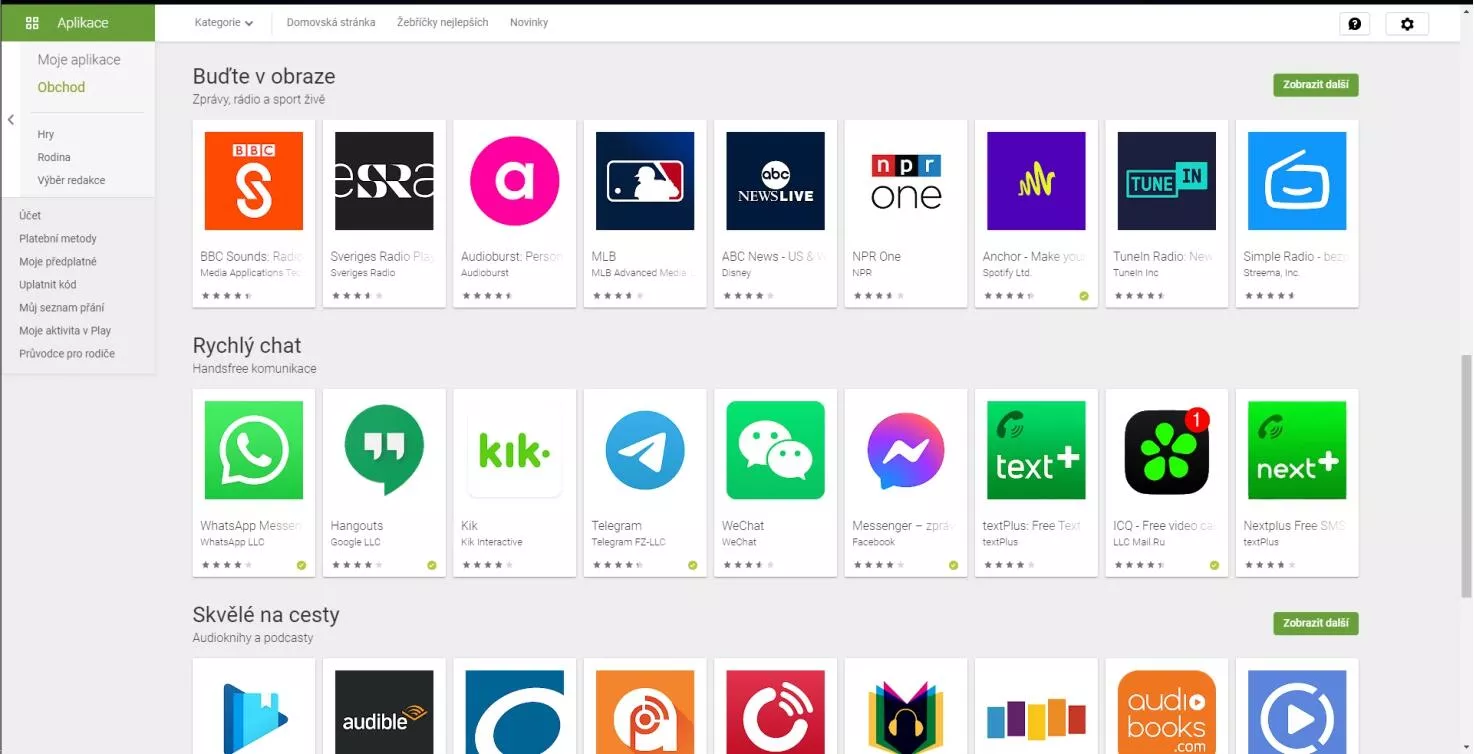1474x754 pixels.
Task: Open Žebříčky nejlepších tab
Action: click(442, 22)
